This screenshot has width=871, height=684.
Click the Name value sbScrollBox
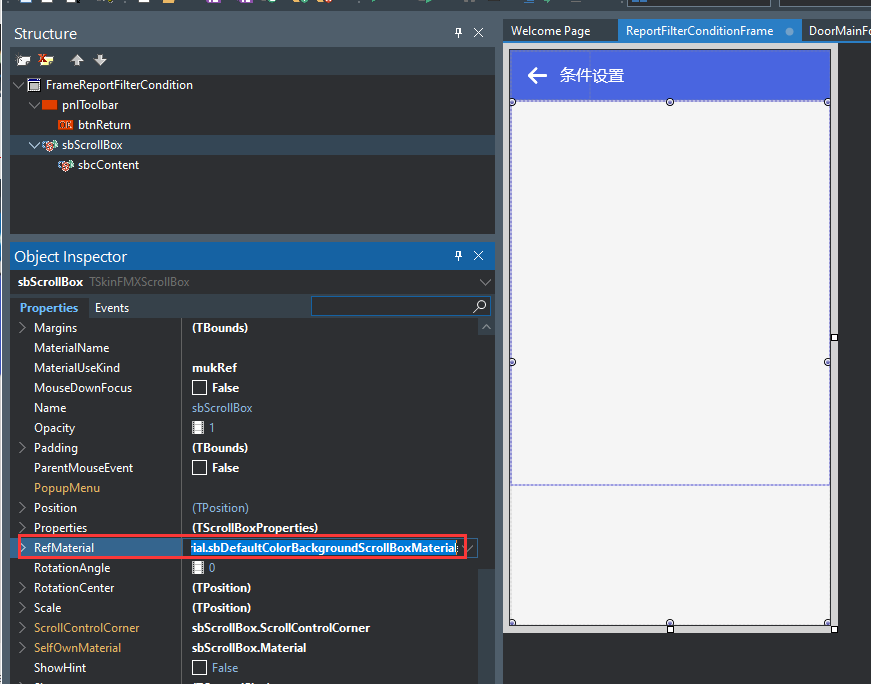pos(222,408)
